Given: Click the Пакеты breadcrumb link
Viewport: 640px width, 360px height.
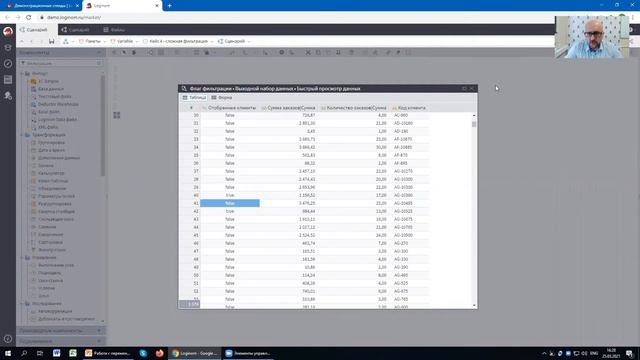Looking at the screenshot, I should coord(93,42).
